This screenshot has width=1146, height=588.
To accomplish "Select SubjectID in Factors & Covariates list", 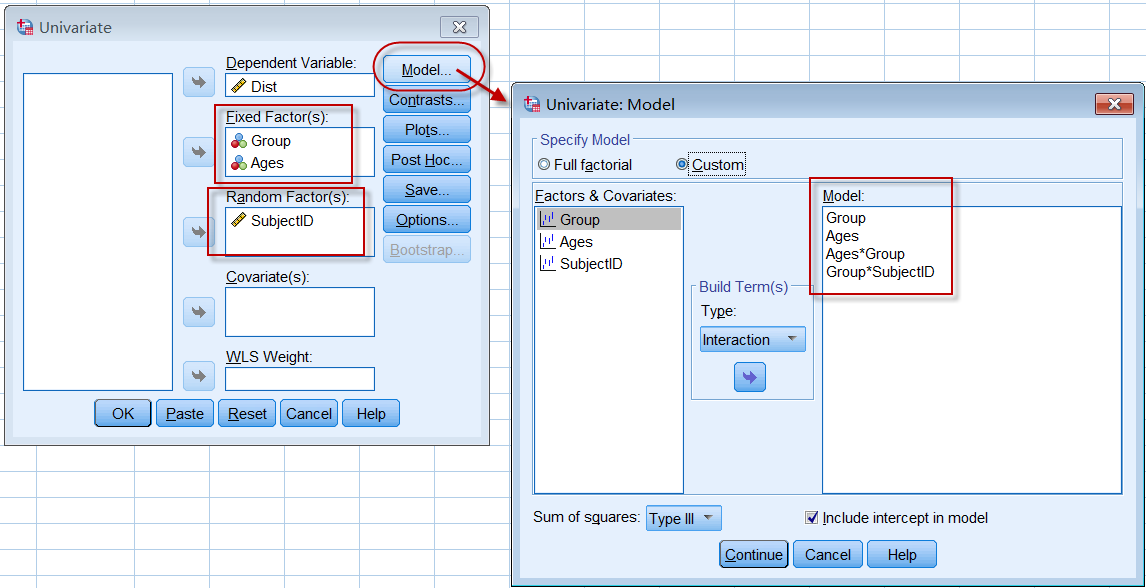I will click(590, 264).
